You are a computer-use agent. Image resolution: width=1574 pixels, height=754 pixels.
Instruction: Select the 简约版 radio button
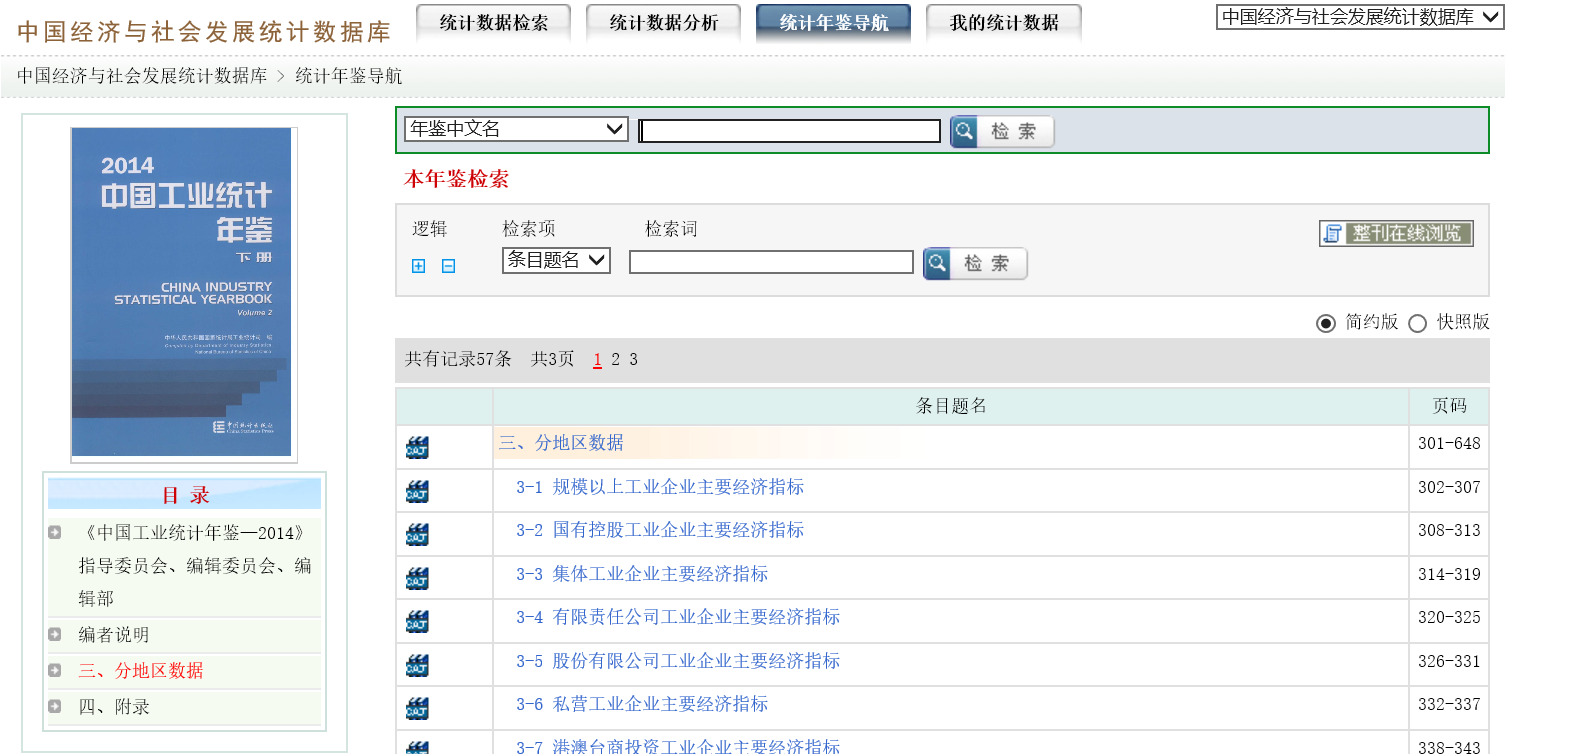tap(1326, 323)
